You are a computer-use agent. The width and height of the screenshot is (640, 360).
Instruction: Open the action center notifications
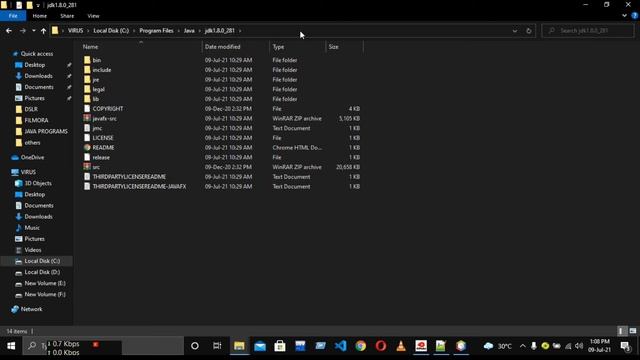click(x=625, y=346)
